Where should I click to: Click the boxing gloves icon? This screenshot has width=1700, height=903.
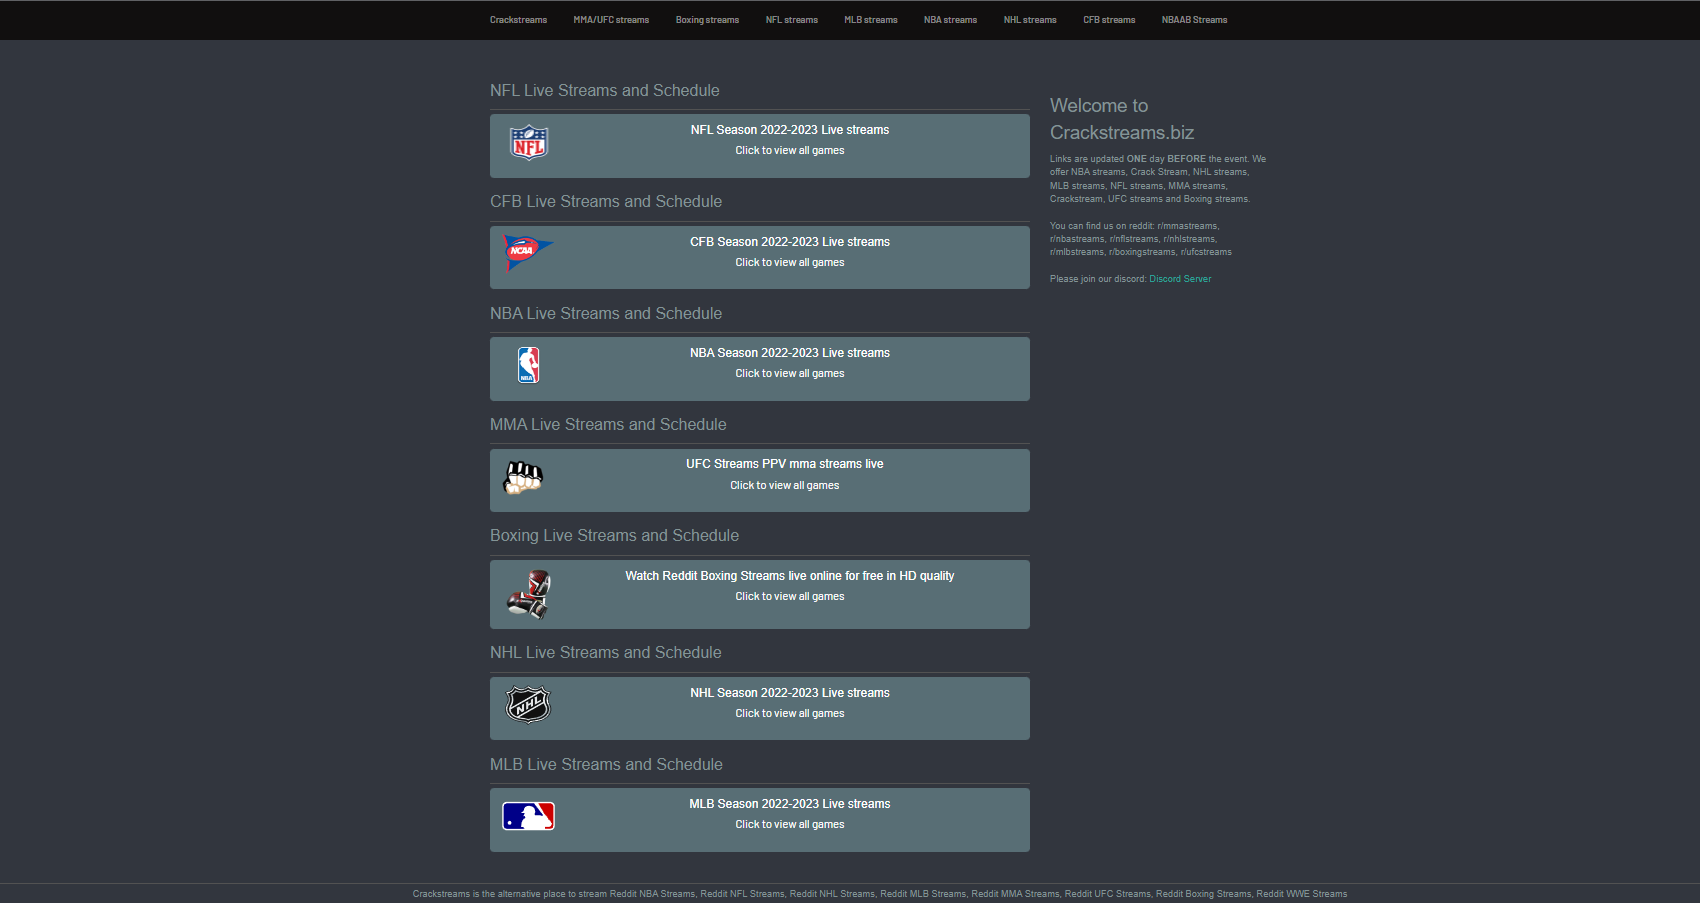click(529, 594)
